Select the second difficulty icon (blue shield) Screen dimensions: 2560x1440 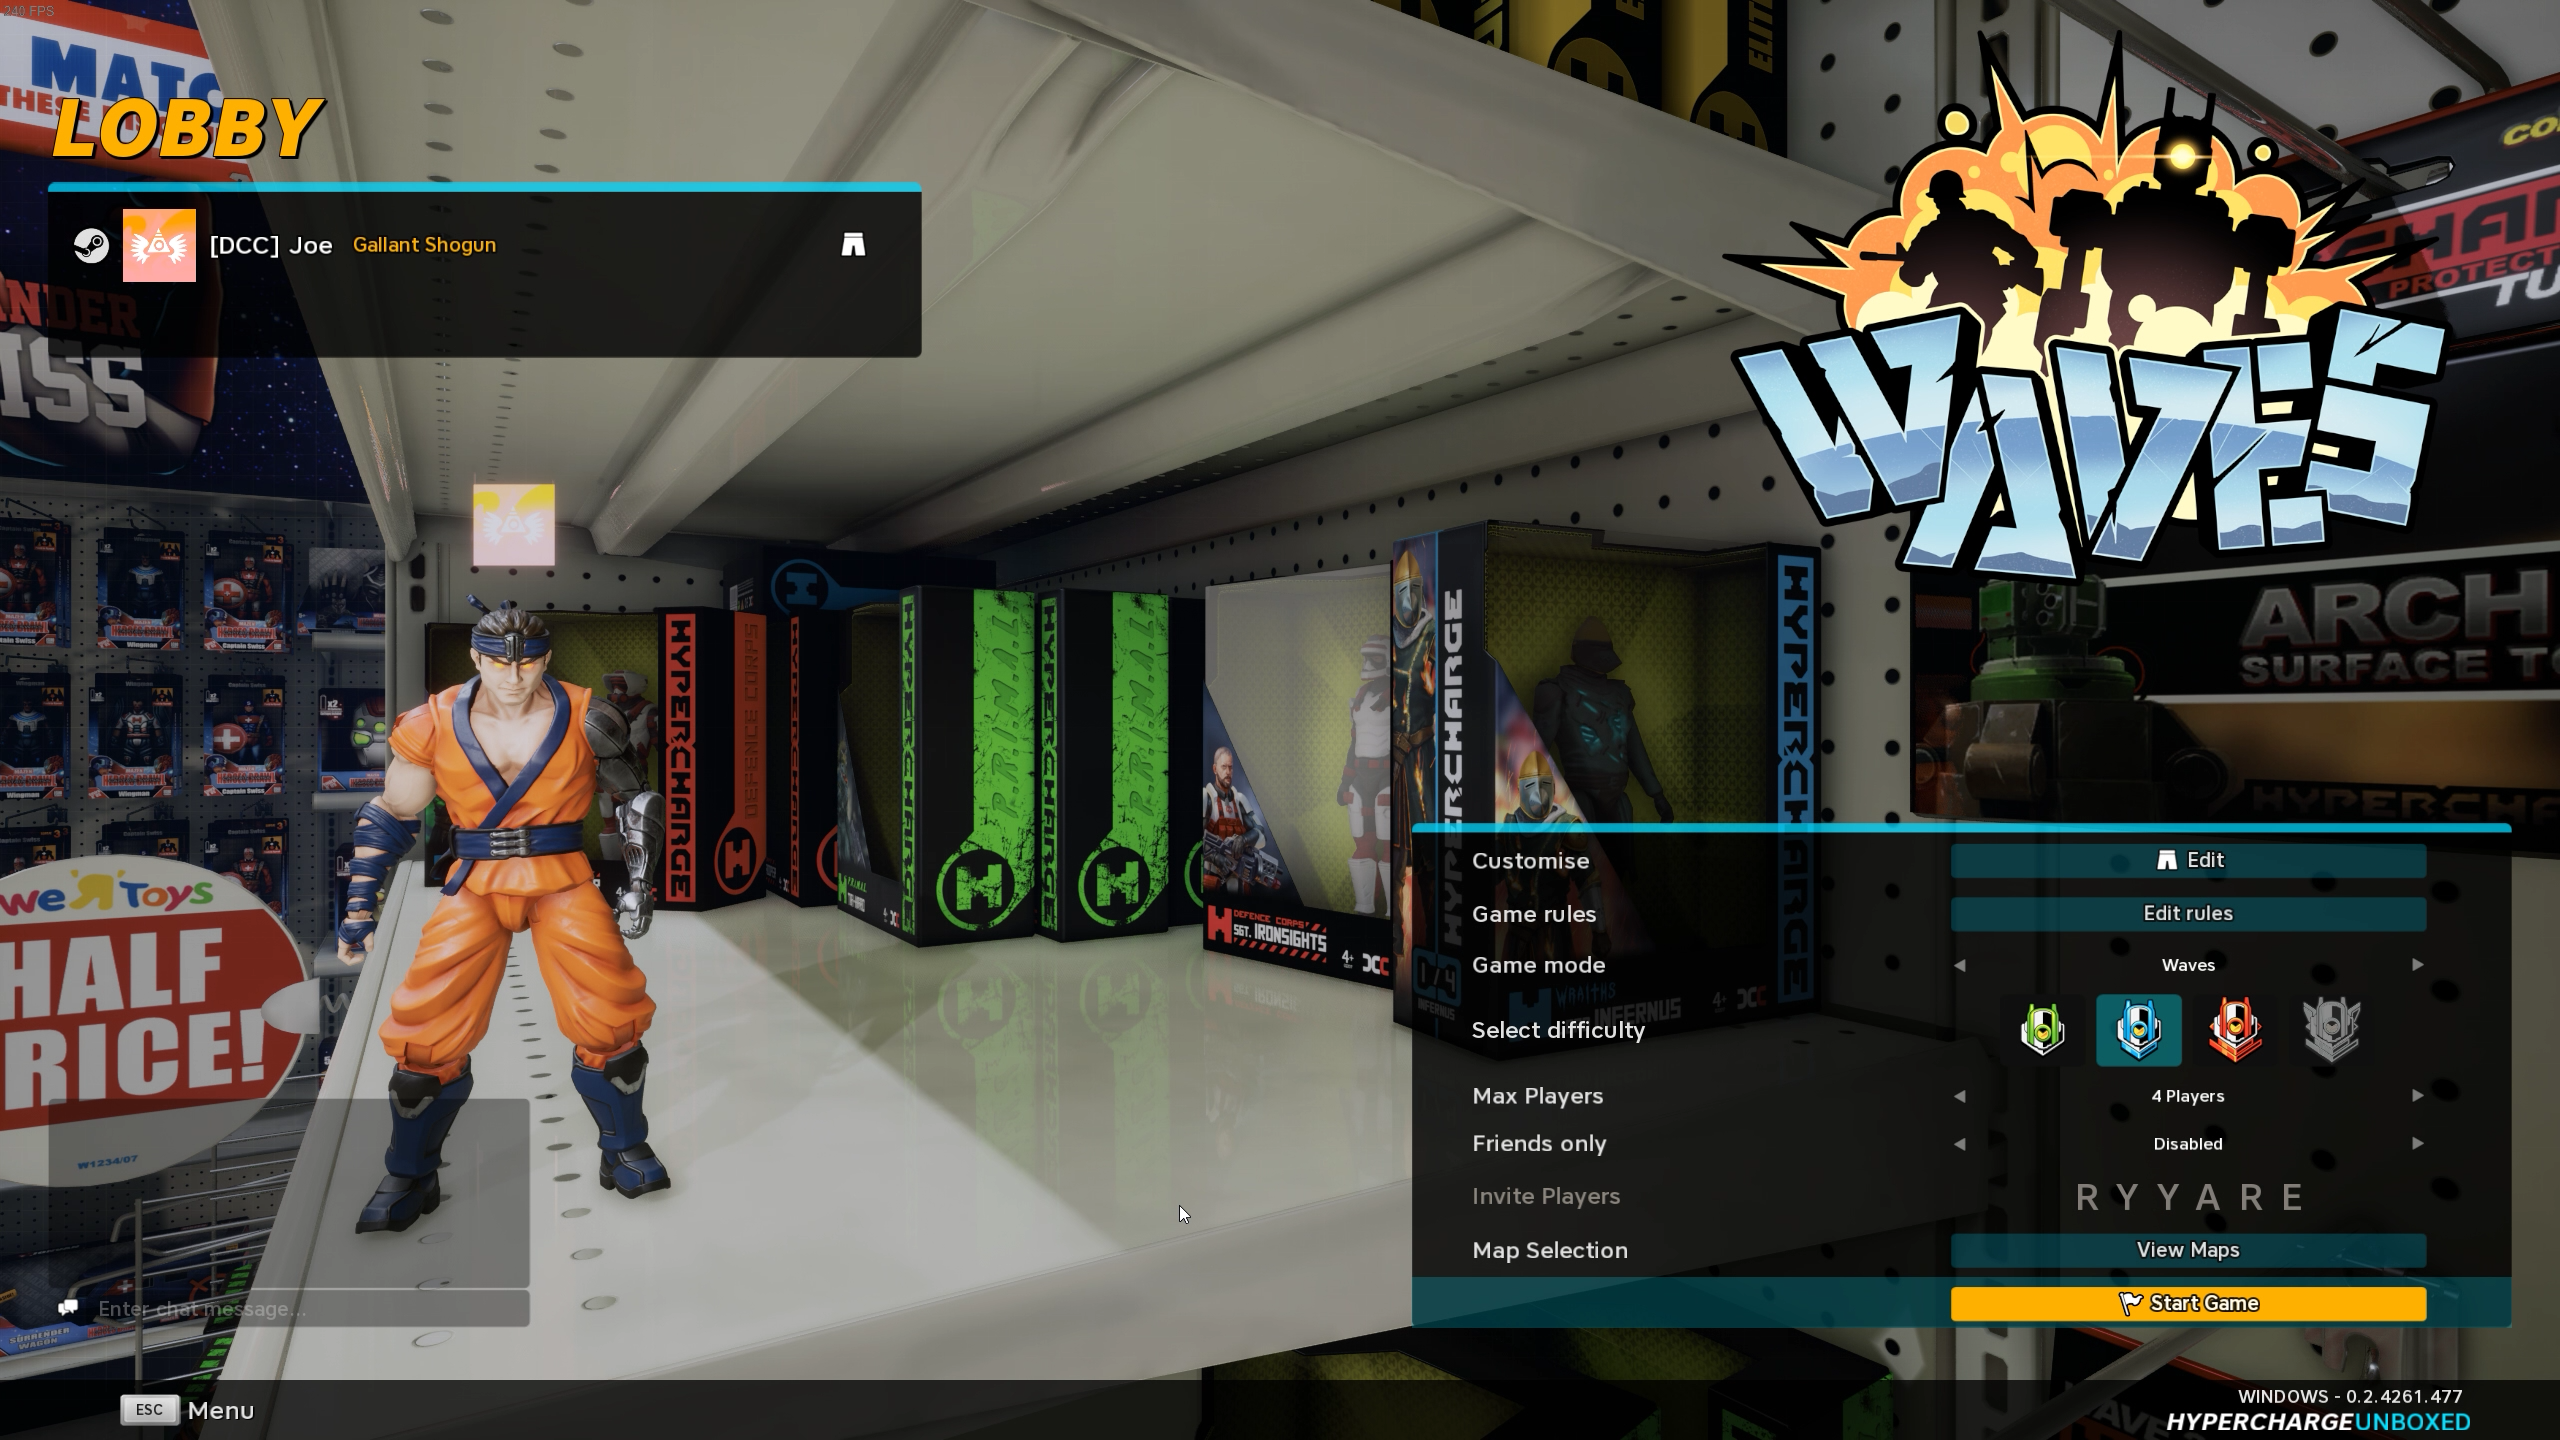2138,1030
